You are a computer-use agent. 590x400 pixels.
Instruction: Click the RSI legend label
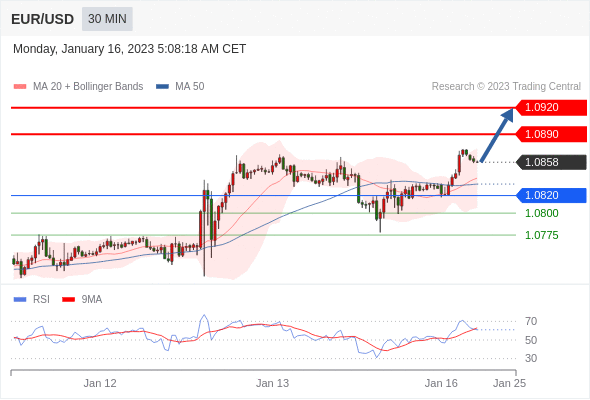(41, 300)
